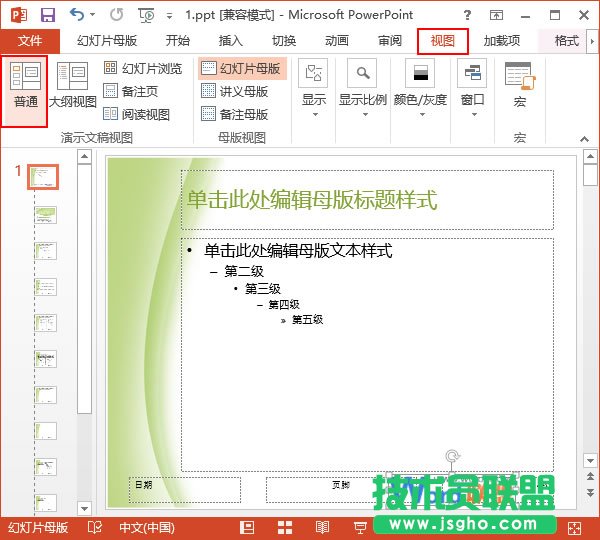Image resolution: width=600 pixels, height=540 pixels.
Task: Select the 审阅 review tab
Action: pyautogui.click(x=390, y=41)
